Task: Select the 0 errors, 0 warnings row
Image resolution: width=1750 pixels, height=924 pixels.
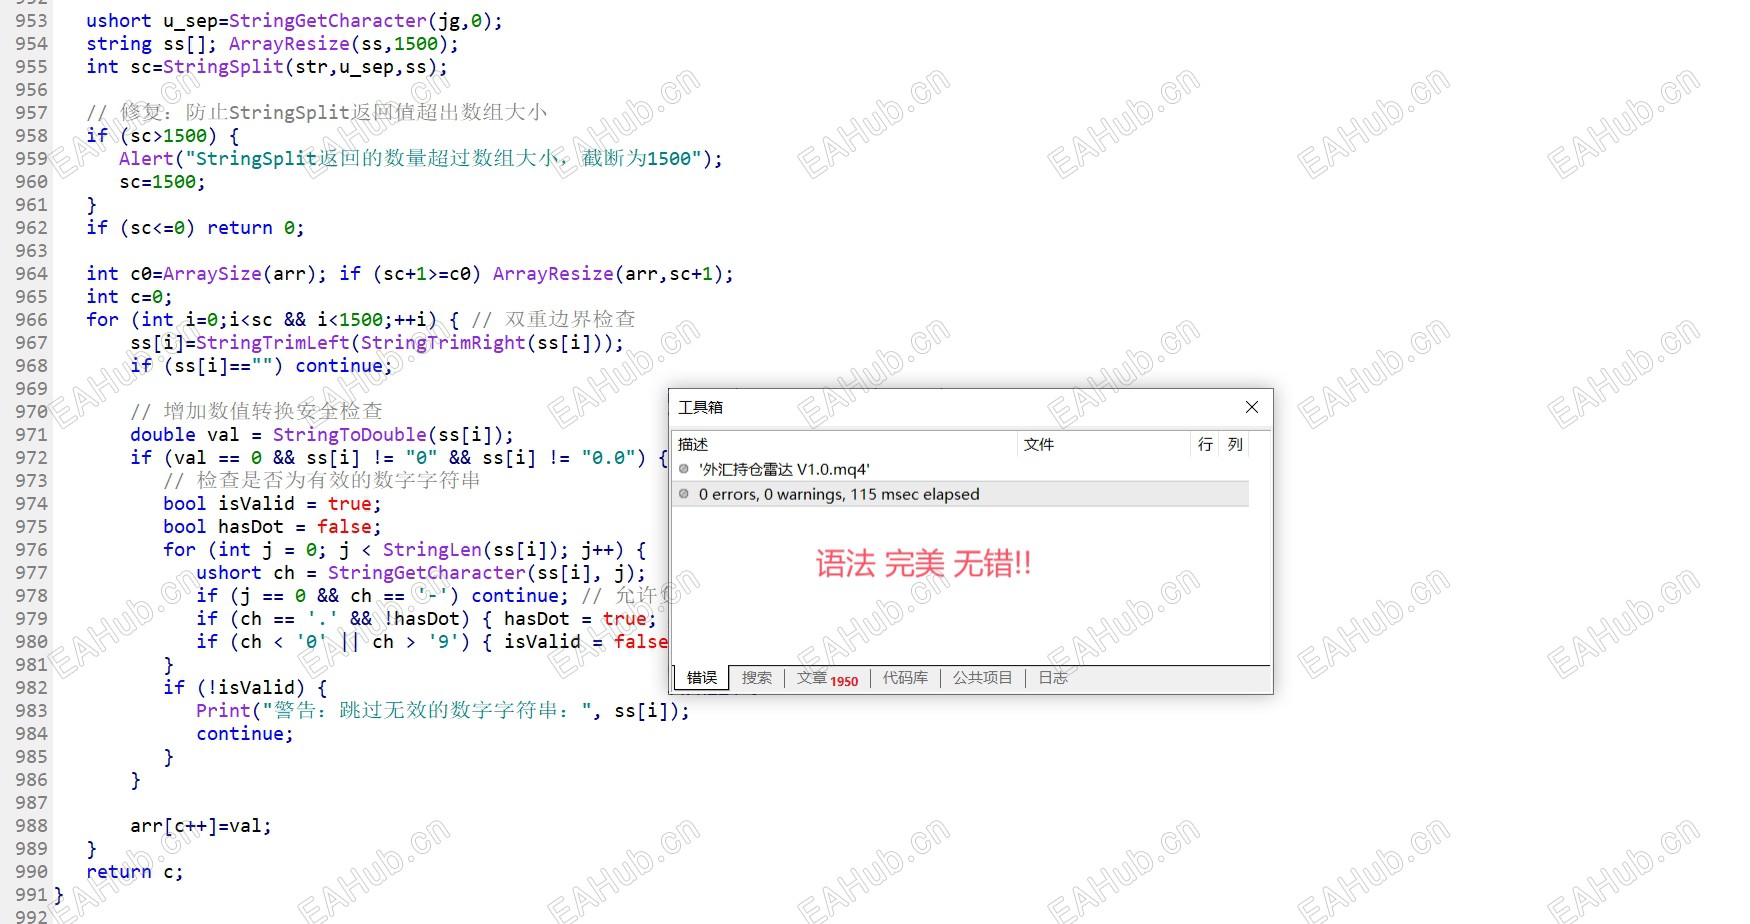Action: point(961,494)
